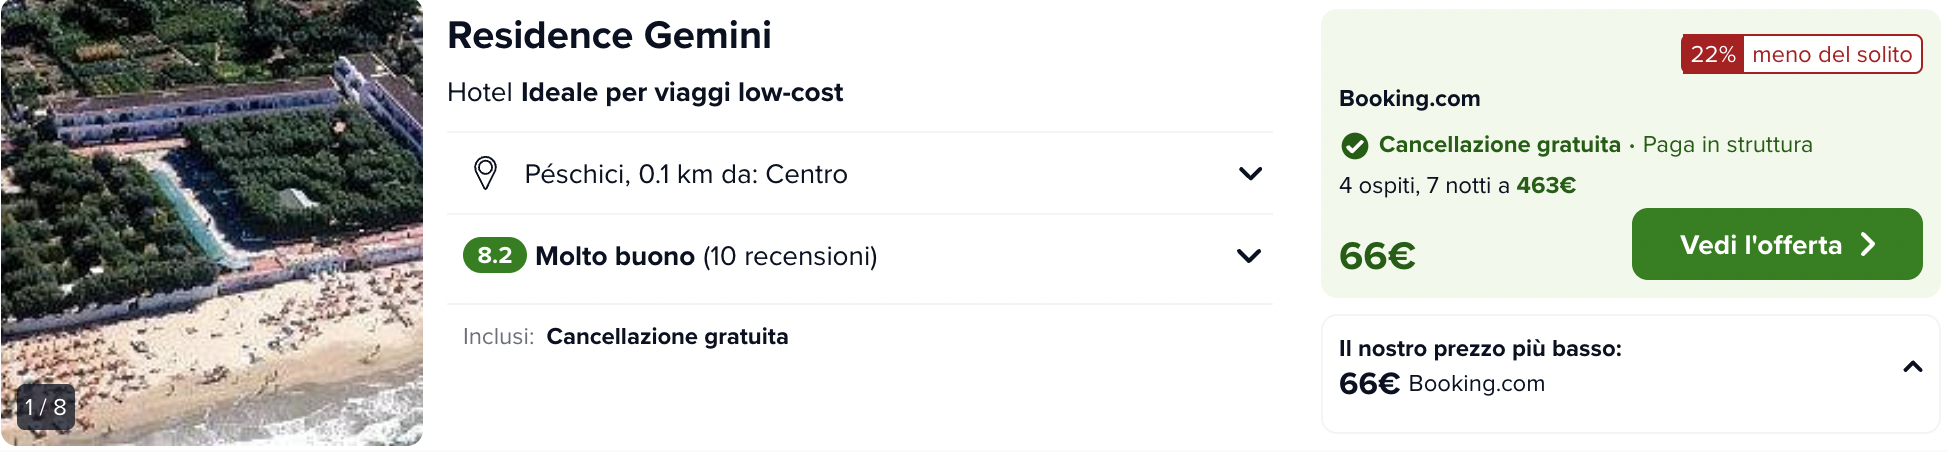Click the 8.2 rating badge
The width and height of the screenshot is (1948, 452).
tap(494, 256)
